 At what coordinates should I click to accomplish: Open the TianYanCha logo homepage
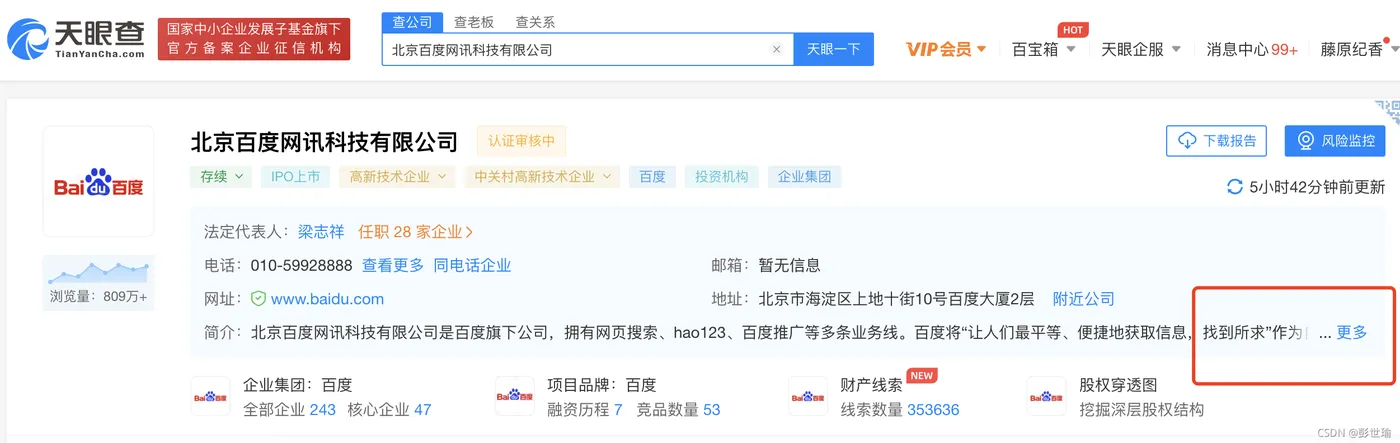coord(76,39)
